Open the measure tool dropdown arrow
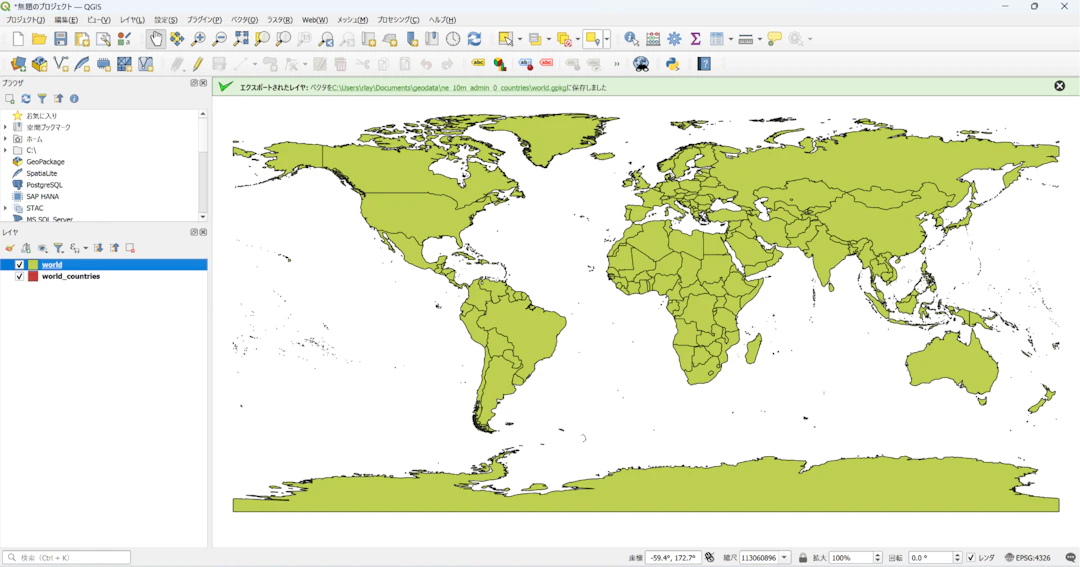Screen dimensions: 1080x567 tap(760, 39)
